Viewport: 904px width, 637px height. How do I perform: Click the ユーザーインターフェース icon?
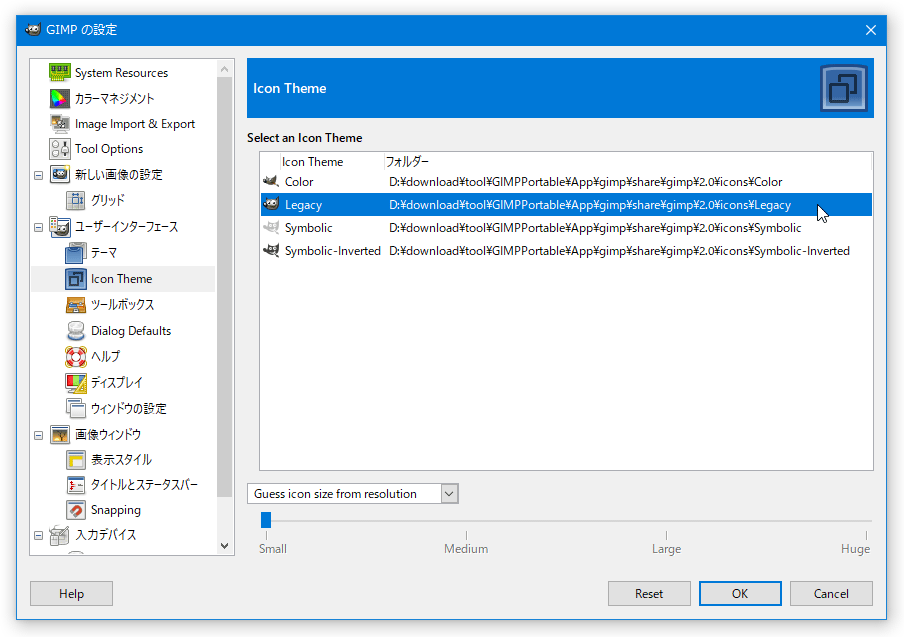point(60,227)
